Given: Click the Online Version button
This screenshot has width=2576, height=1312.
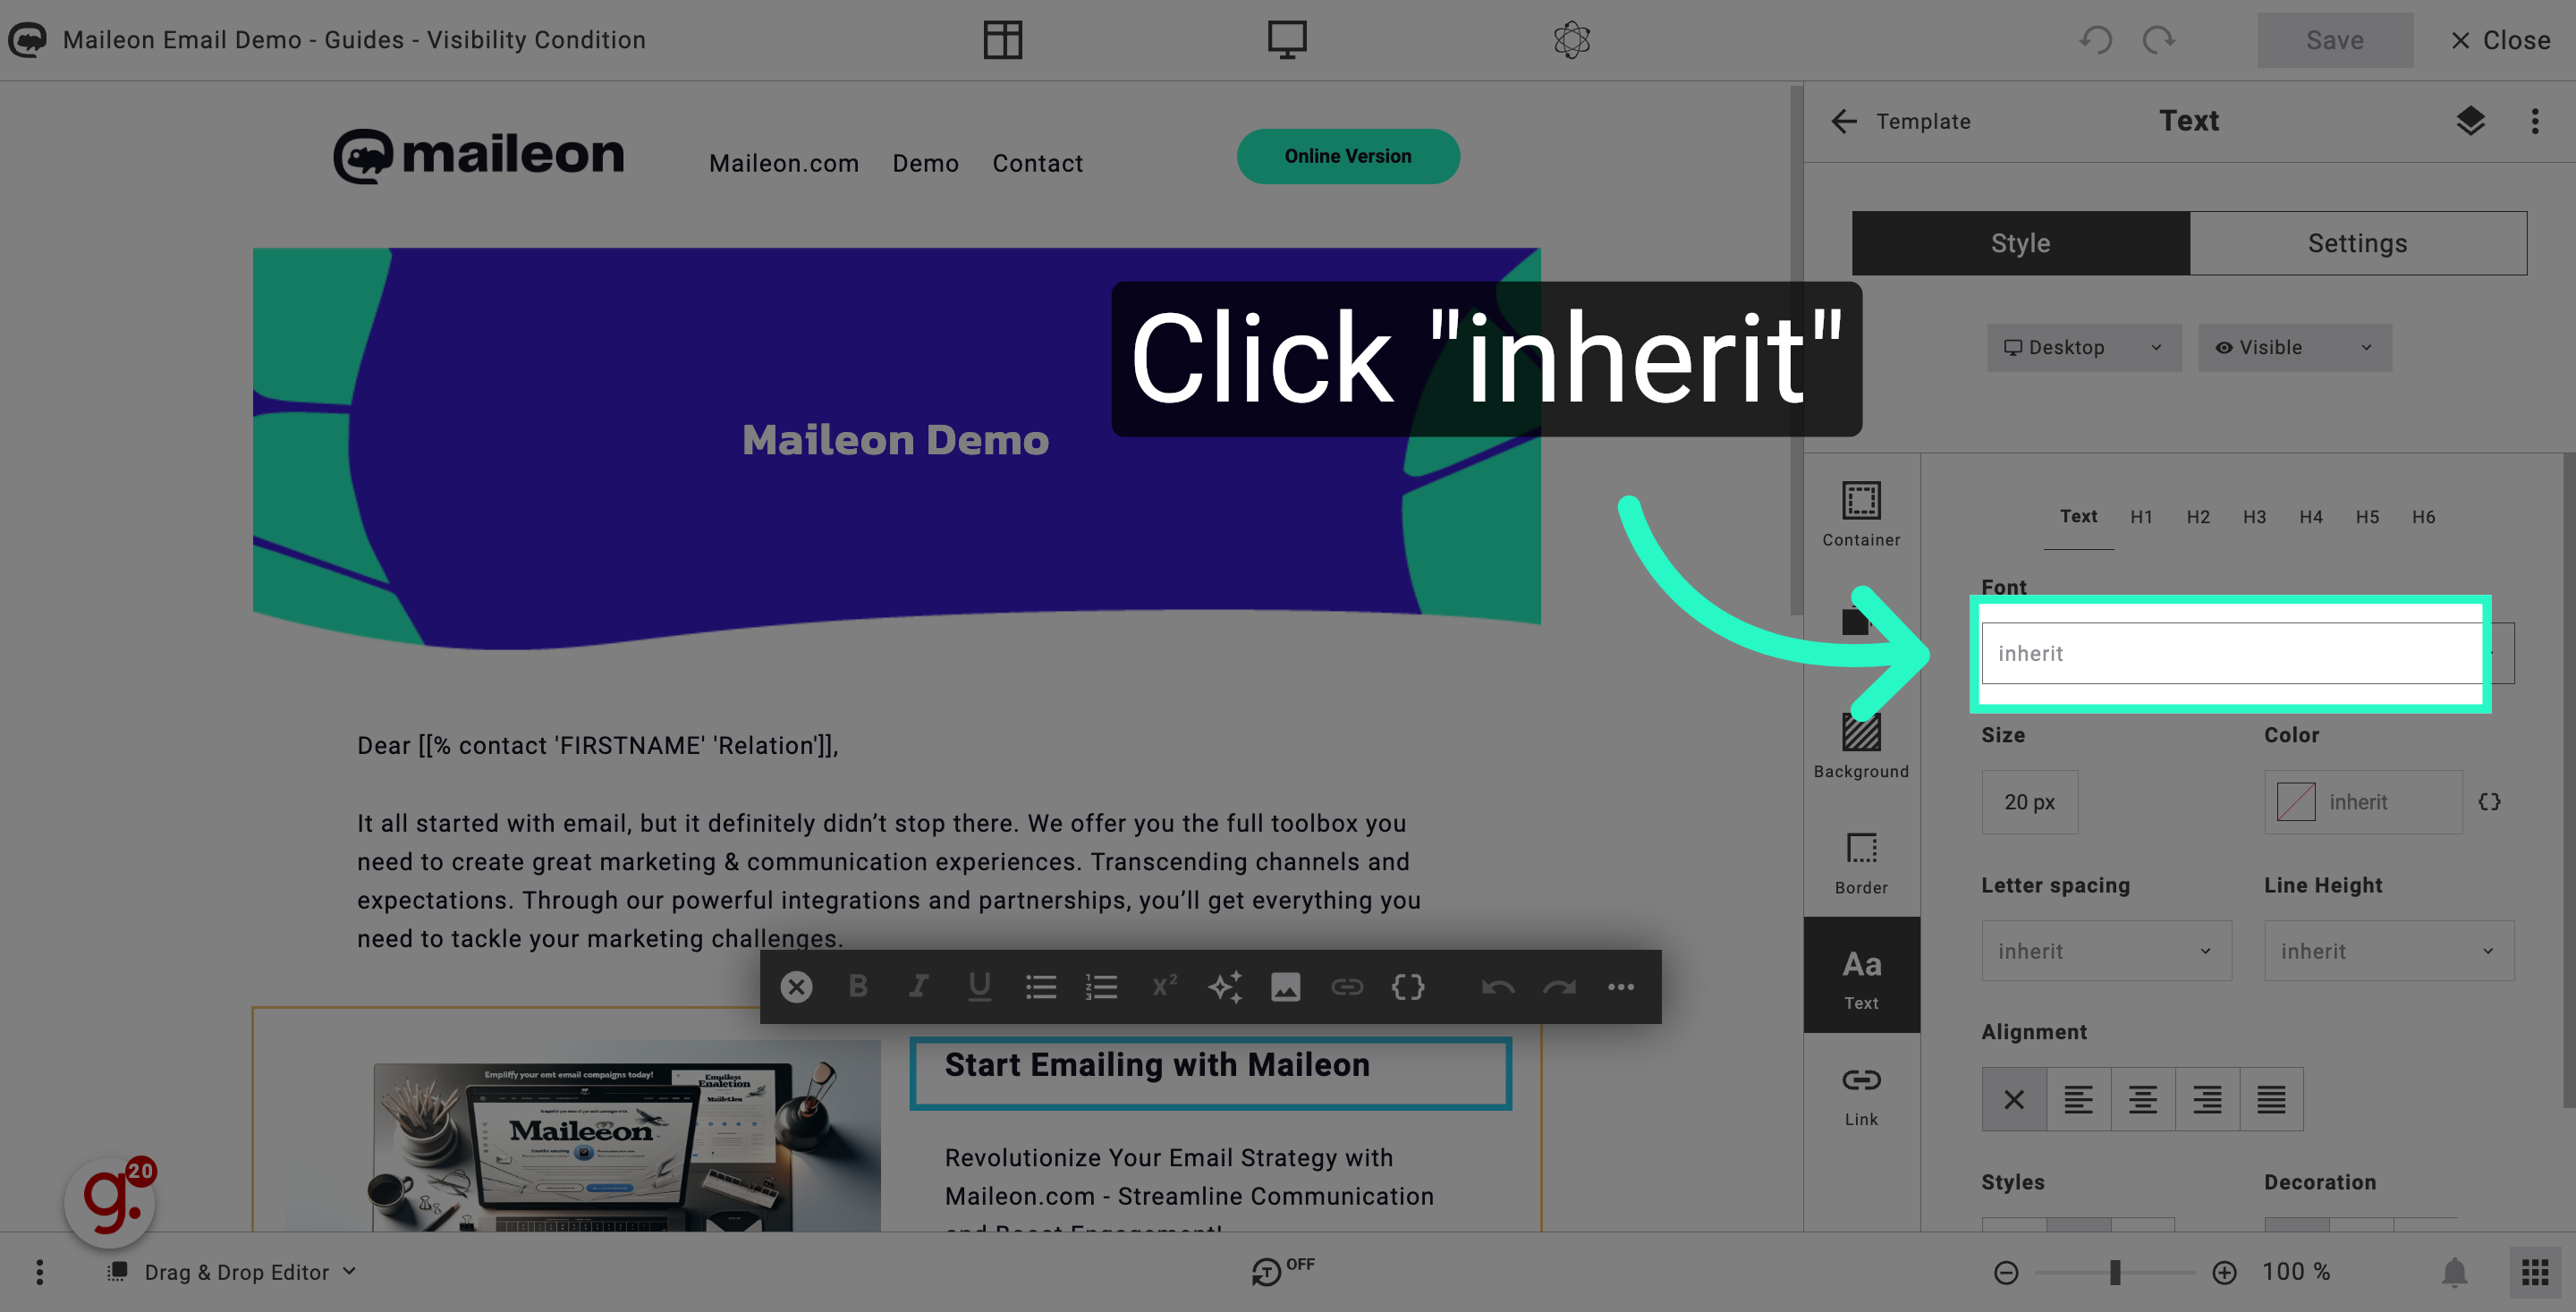Looking at the screenshot, I should point(1348,156).
